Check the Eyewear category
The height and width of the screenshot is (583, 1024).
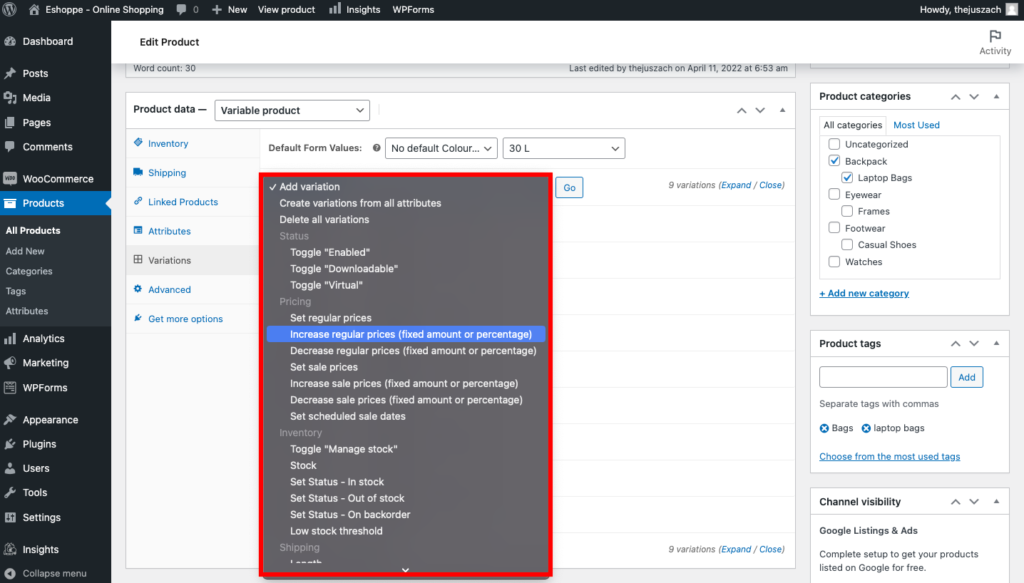tap(834, 194)
